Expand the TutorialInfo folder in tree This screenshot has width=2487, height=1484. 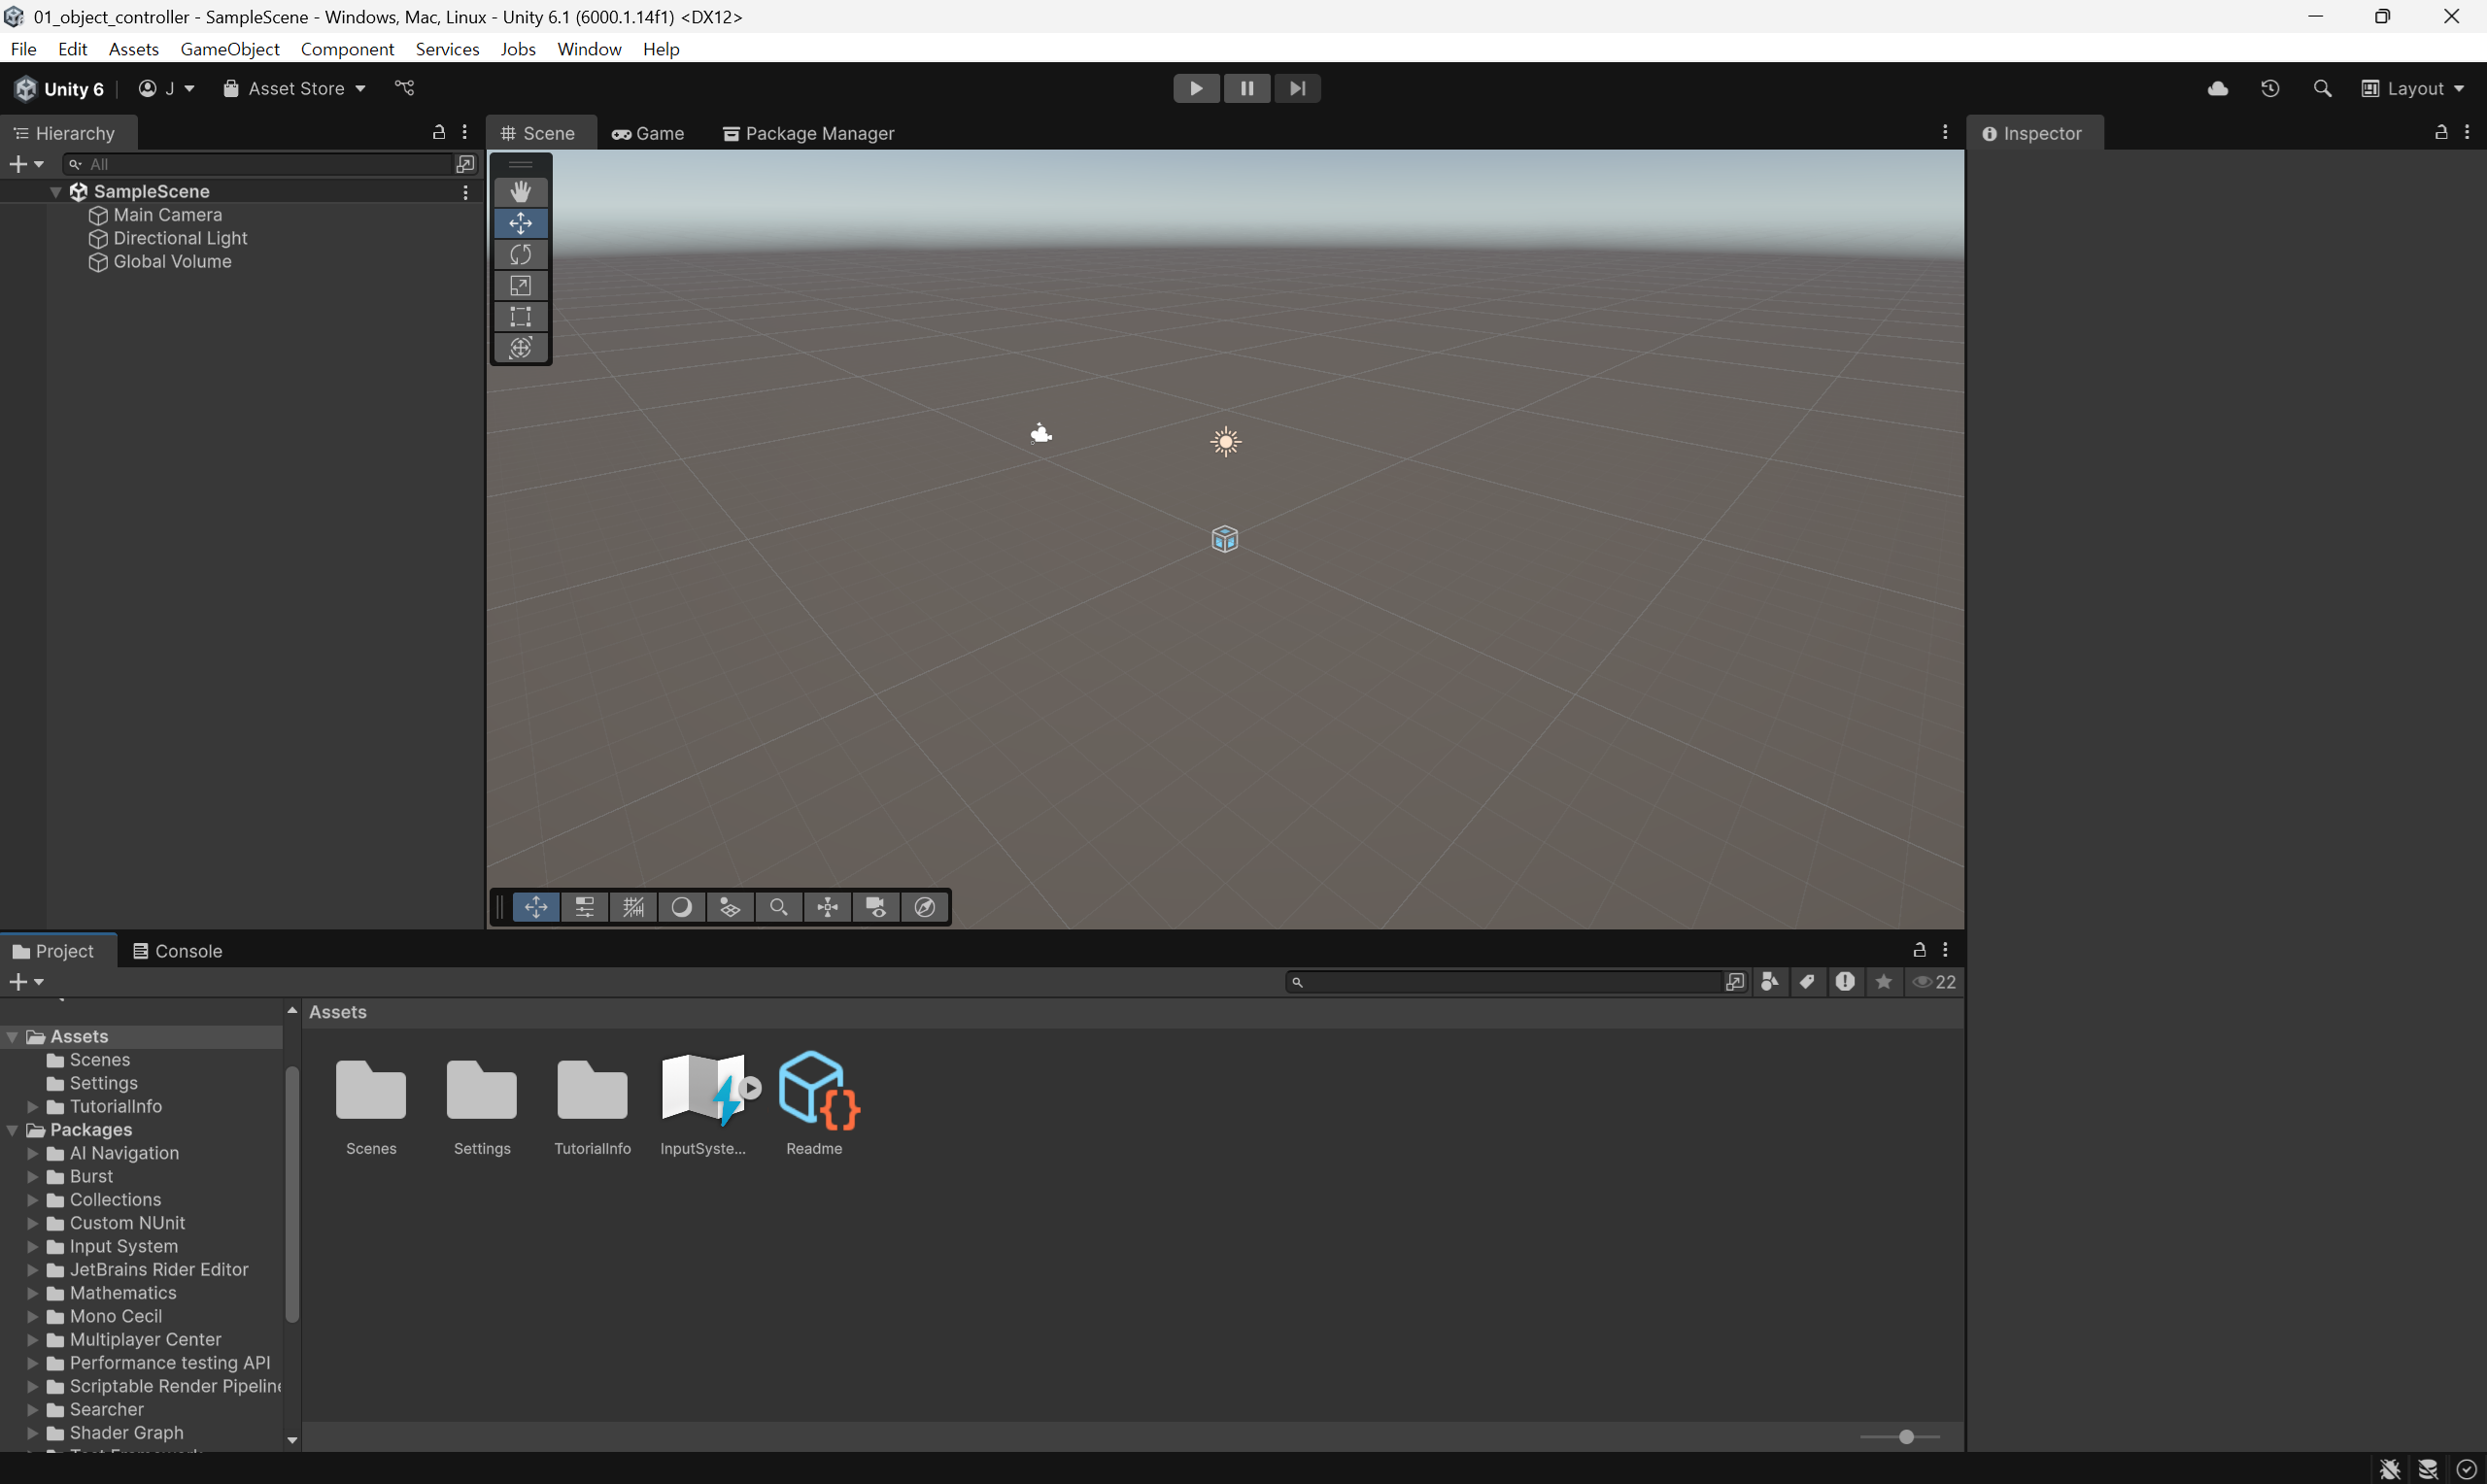click(x=33, y=1106)
